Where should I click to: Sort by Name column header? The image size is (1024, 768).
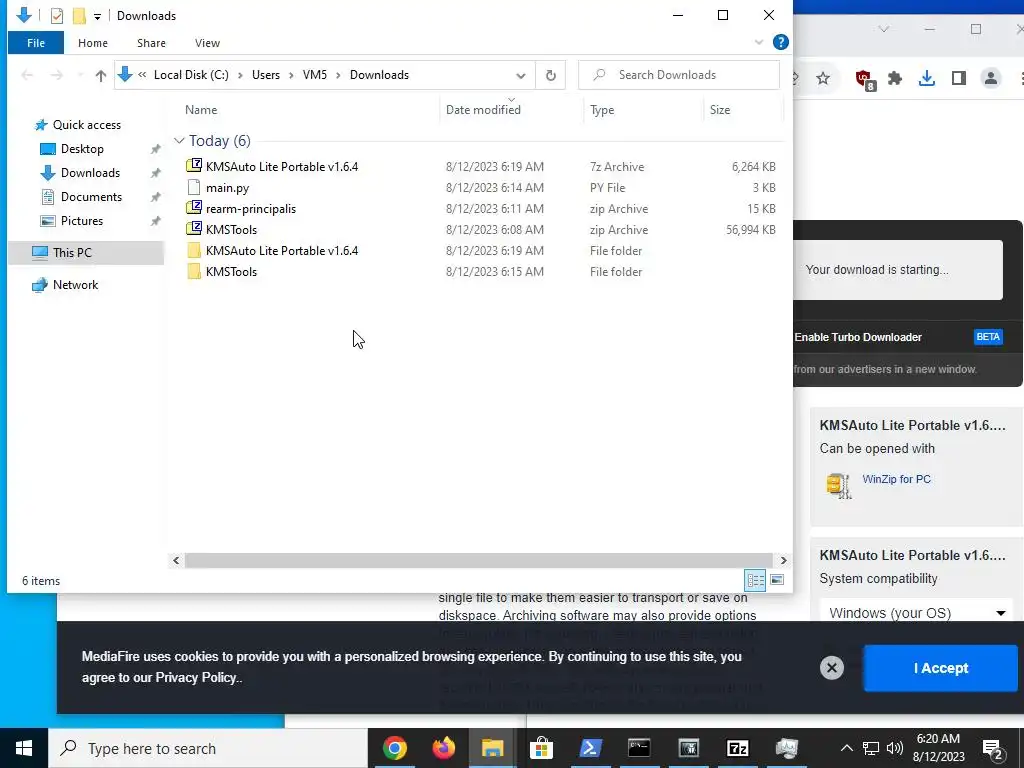[x=200, y=110]
